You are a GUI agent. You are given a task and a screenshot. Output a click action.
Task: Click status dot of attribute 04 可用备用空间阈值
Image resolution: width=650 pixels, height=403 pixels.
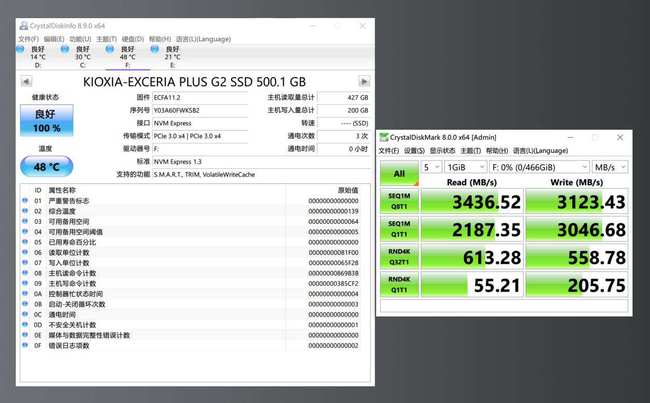[25, 232]
